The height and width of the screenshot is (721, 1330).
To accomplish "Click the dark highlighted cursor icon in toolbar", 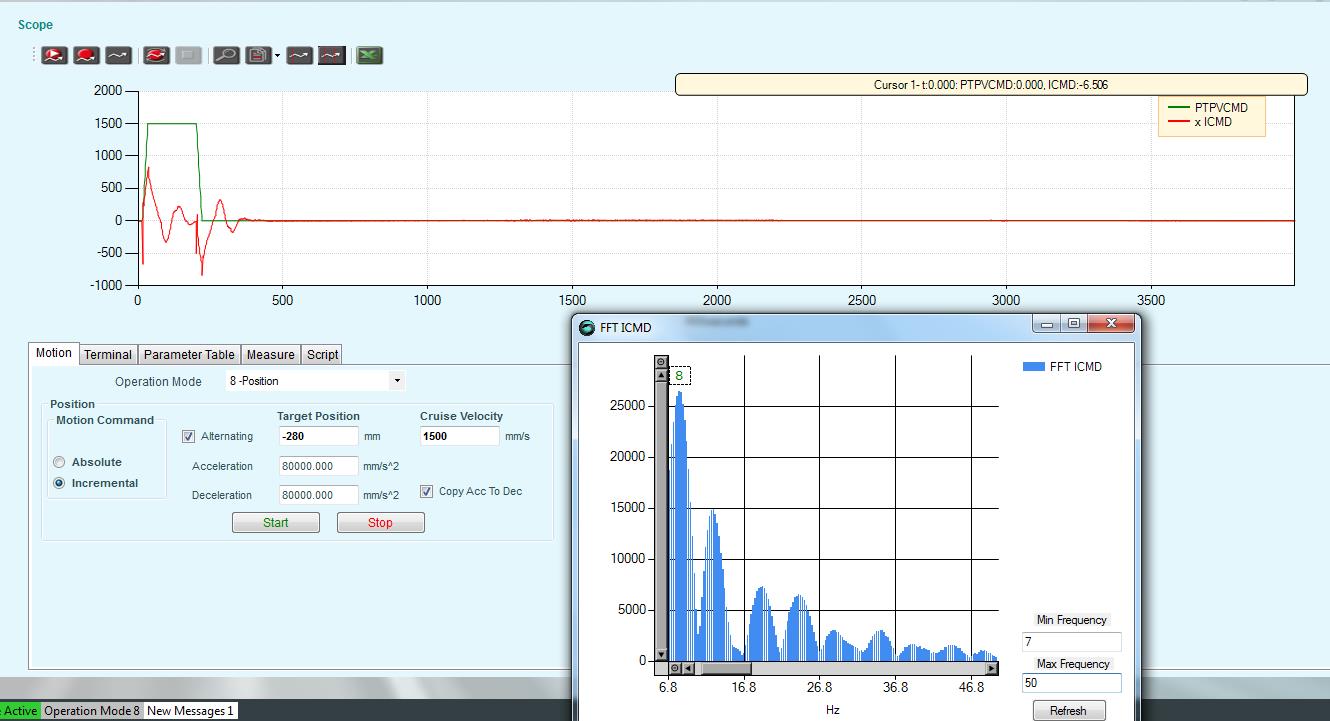I will coord(332,56).
